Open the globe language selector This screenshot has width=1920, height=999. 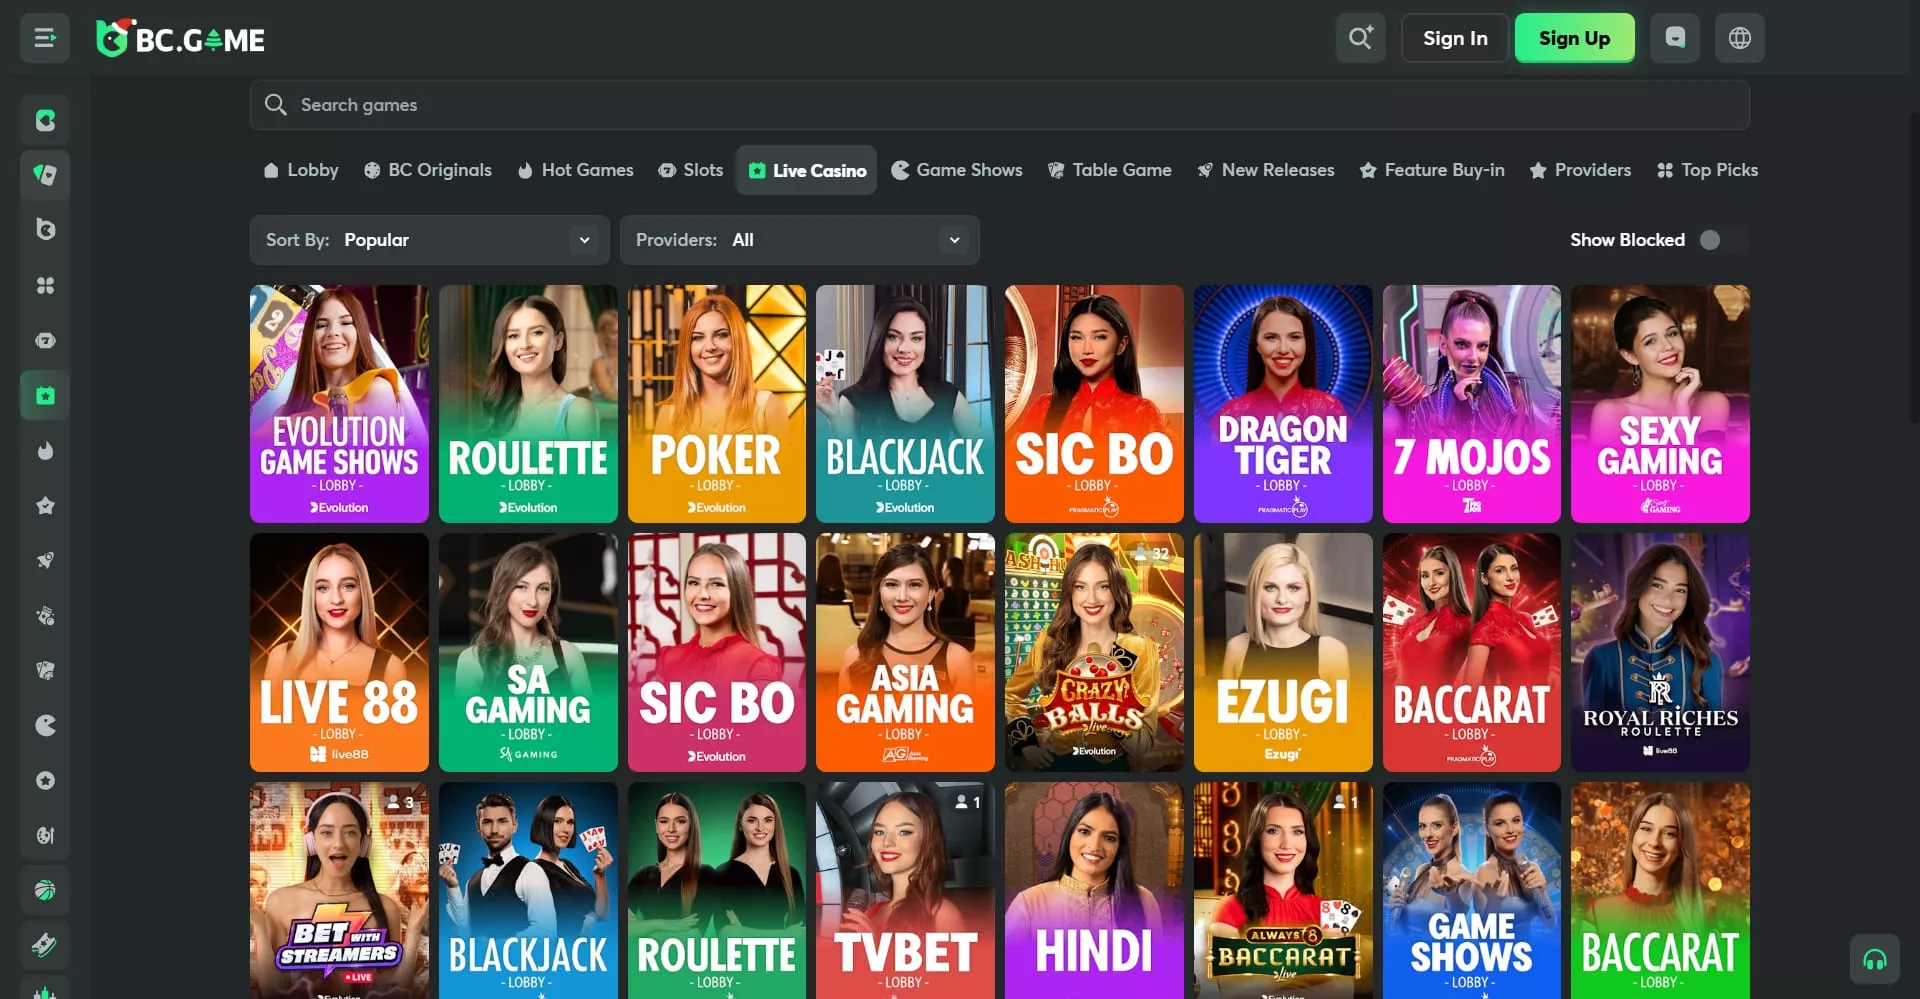tap(1739, 38)
